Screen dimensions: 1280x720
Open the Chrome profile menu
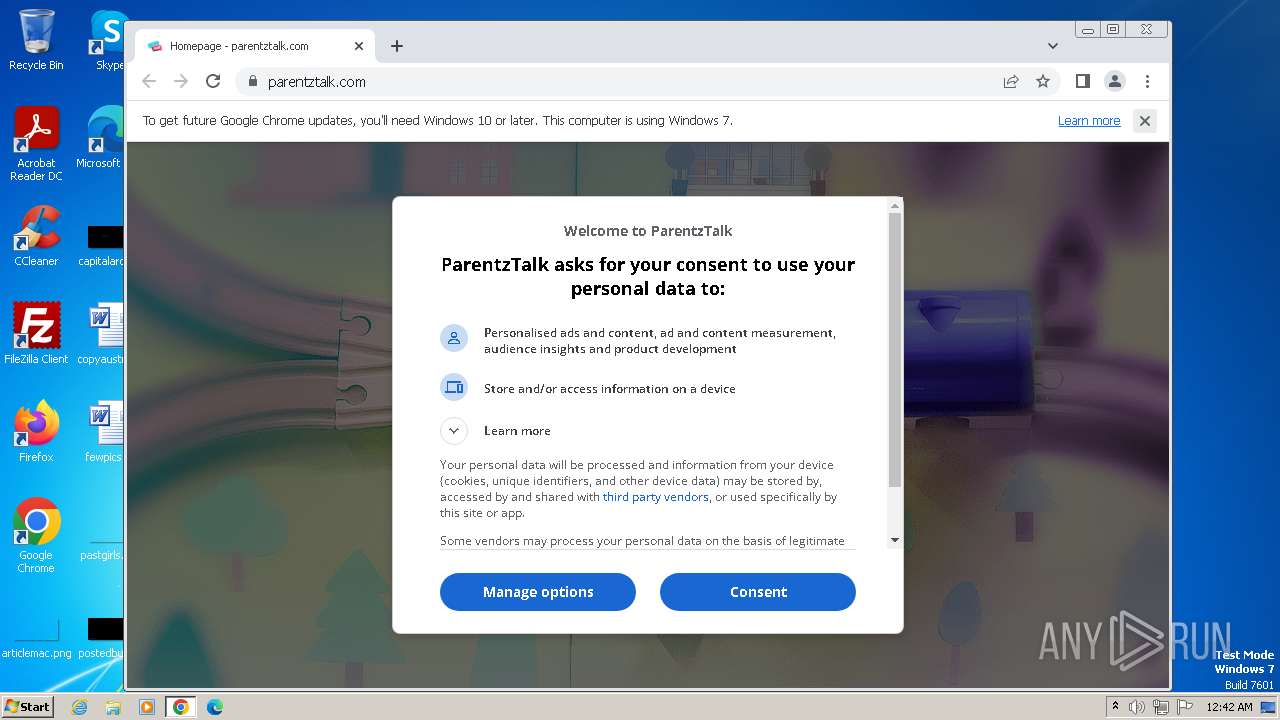coord(1114,81)
